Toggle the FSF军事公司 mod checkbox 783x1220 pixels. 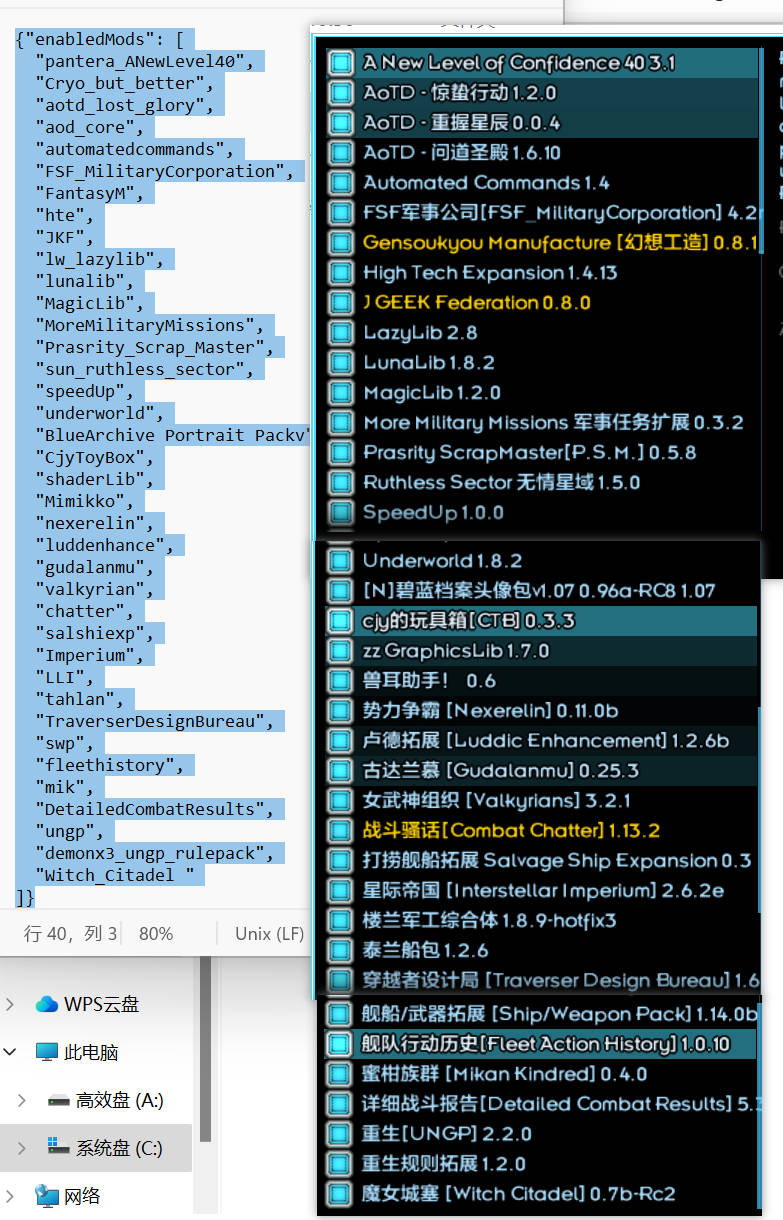point(341,213)
